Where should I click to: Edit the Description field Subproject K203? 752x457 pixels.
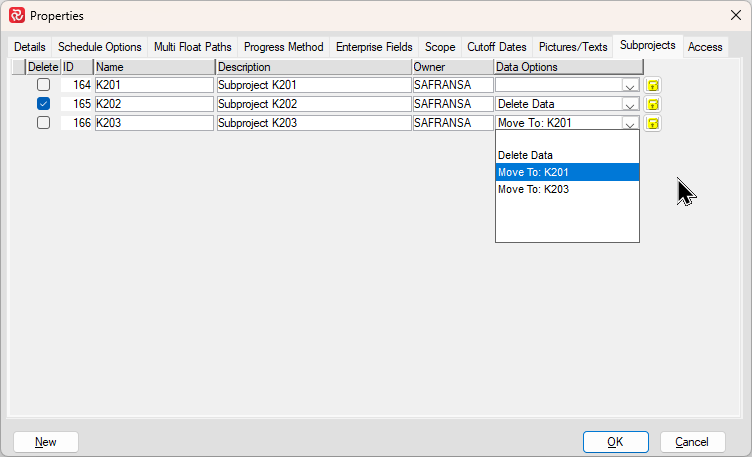(x=314, y=123)
